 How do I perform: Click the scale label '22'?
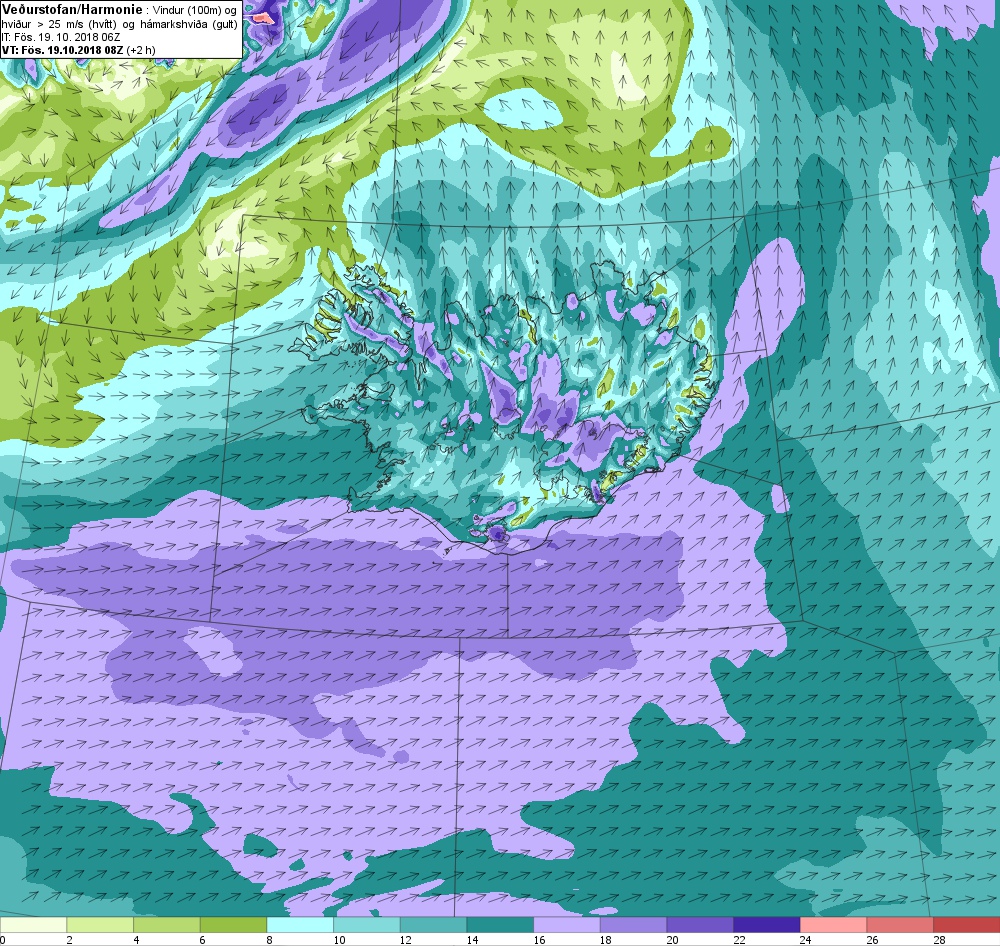coord(739,940)
